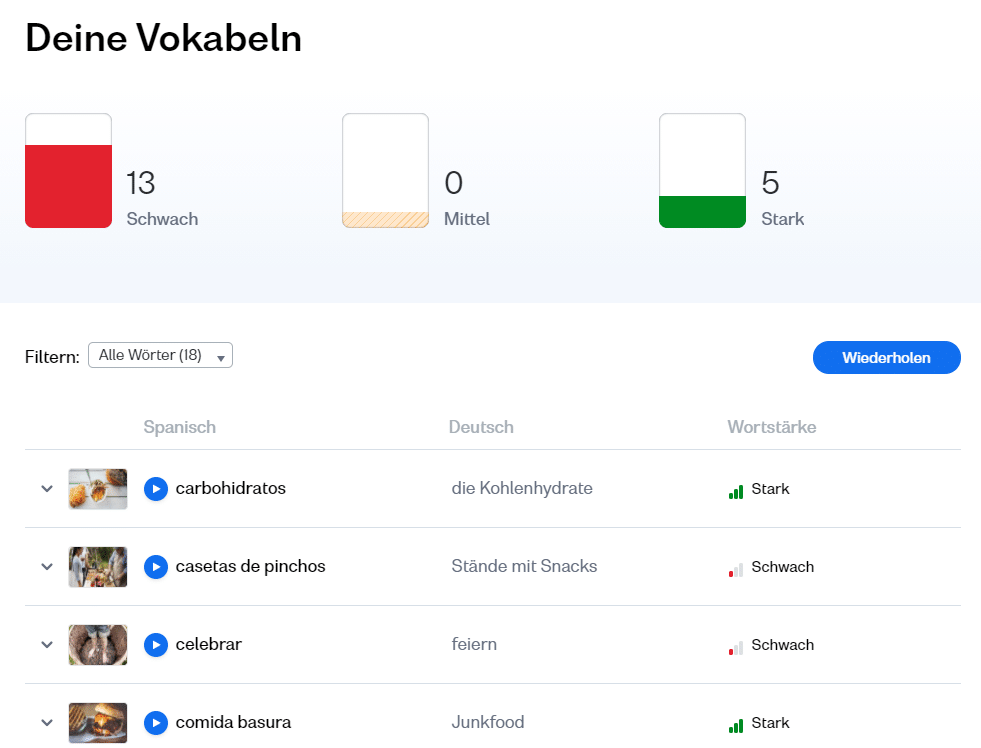Viewport: 981px width, 748px height.
Task: Click the Mittel vocabulary card
Action: coord(385,171)
